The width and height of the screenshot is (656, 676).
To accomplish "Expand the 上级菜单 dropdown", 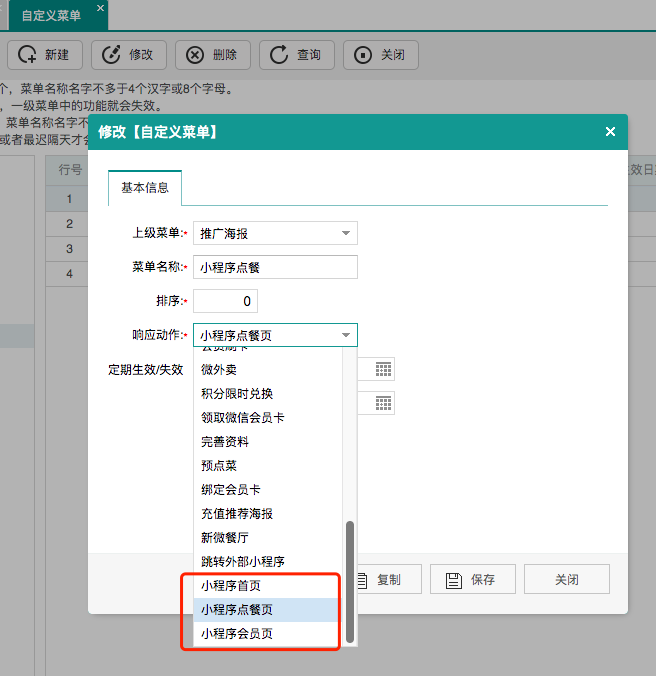I will [346, 233].
